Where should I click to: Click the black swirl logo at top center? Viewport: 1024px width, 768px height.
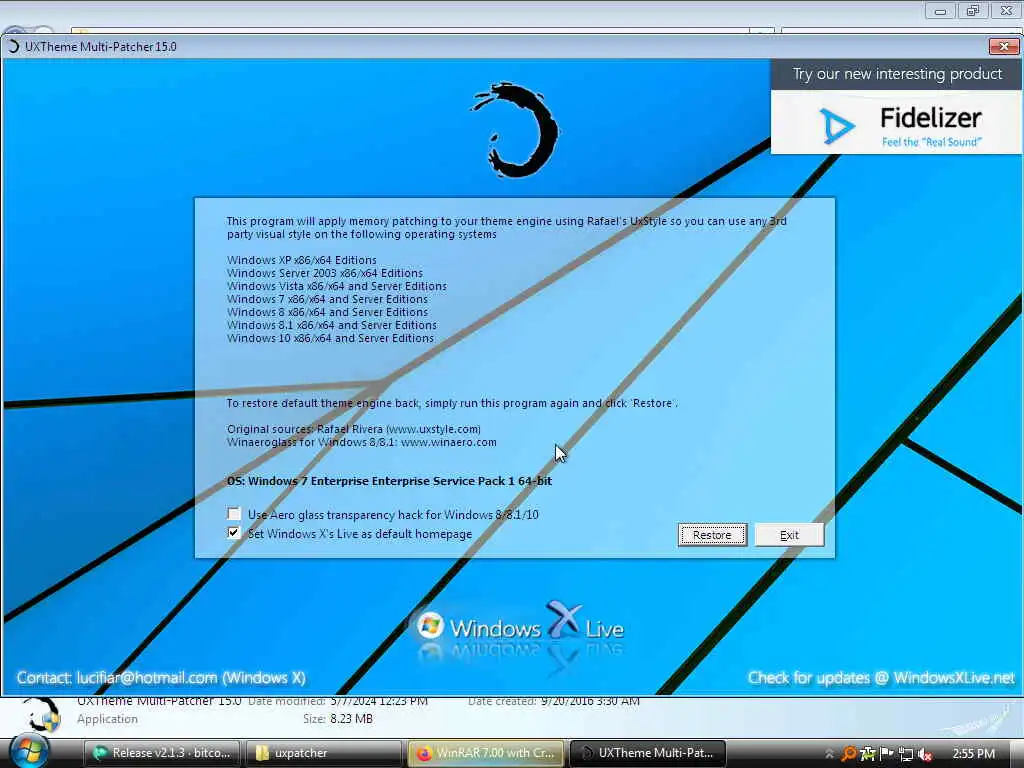(x=515, y=129)
